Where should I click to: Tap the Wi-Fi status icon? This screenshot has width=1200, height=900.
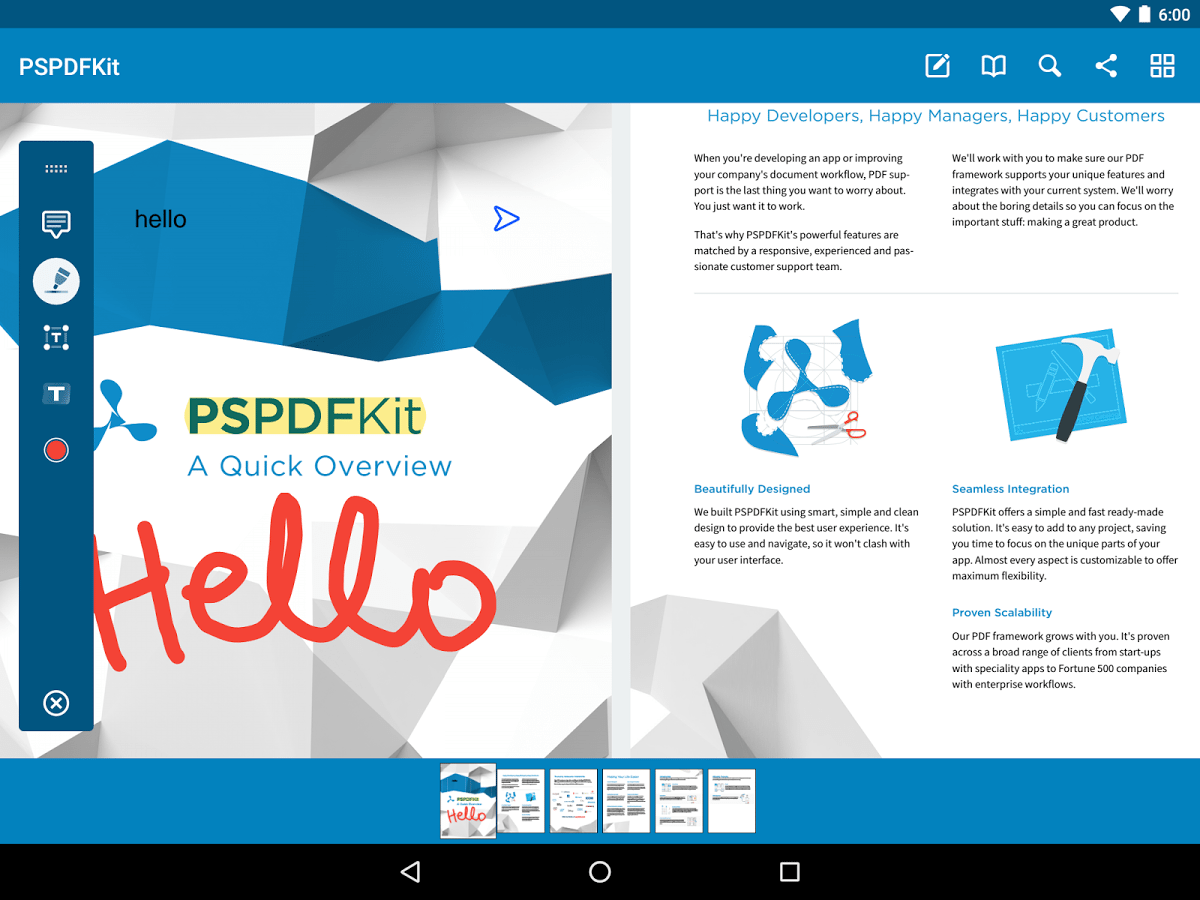click(1120, 14)
